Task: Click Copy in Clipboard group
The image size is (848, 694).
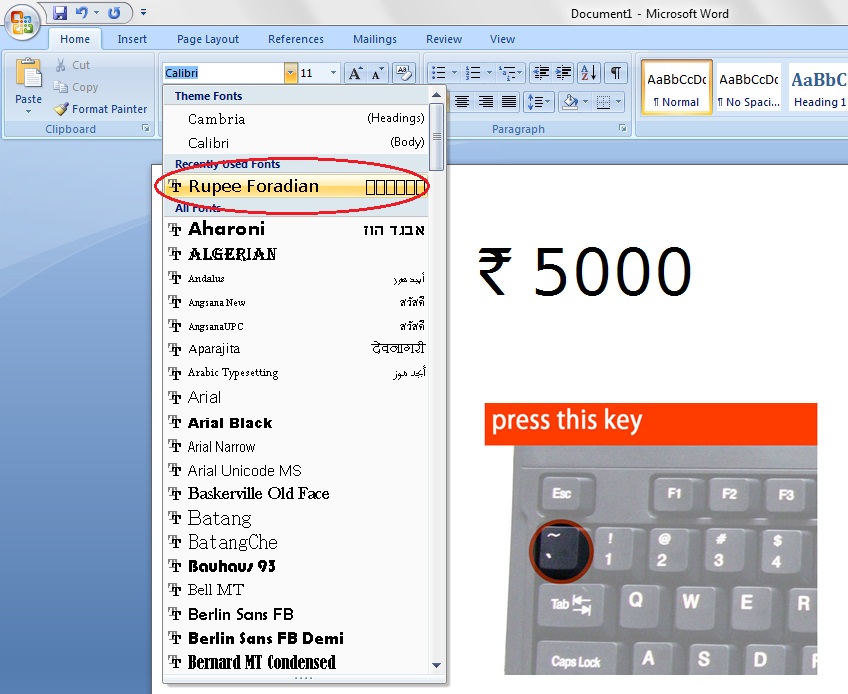Action: pyautogui.click(x=76, y=87)
